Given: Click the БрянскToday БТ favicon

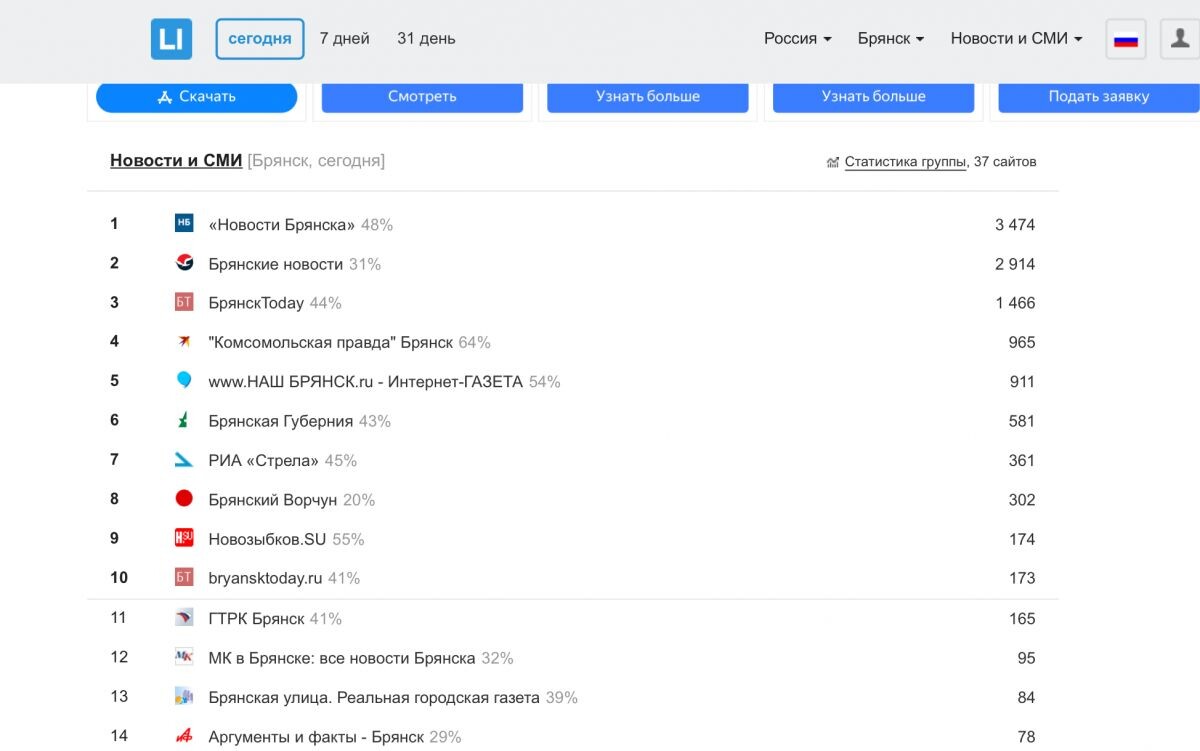Looking at the screenshot, I should 184,302.
